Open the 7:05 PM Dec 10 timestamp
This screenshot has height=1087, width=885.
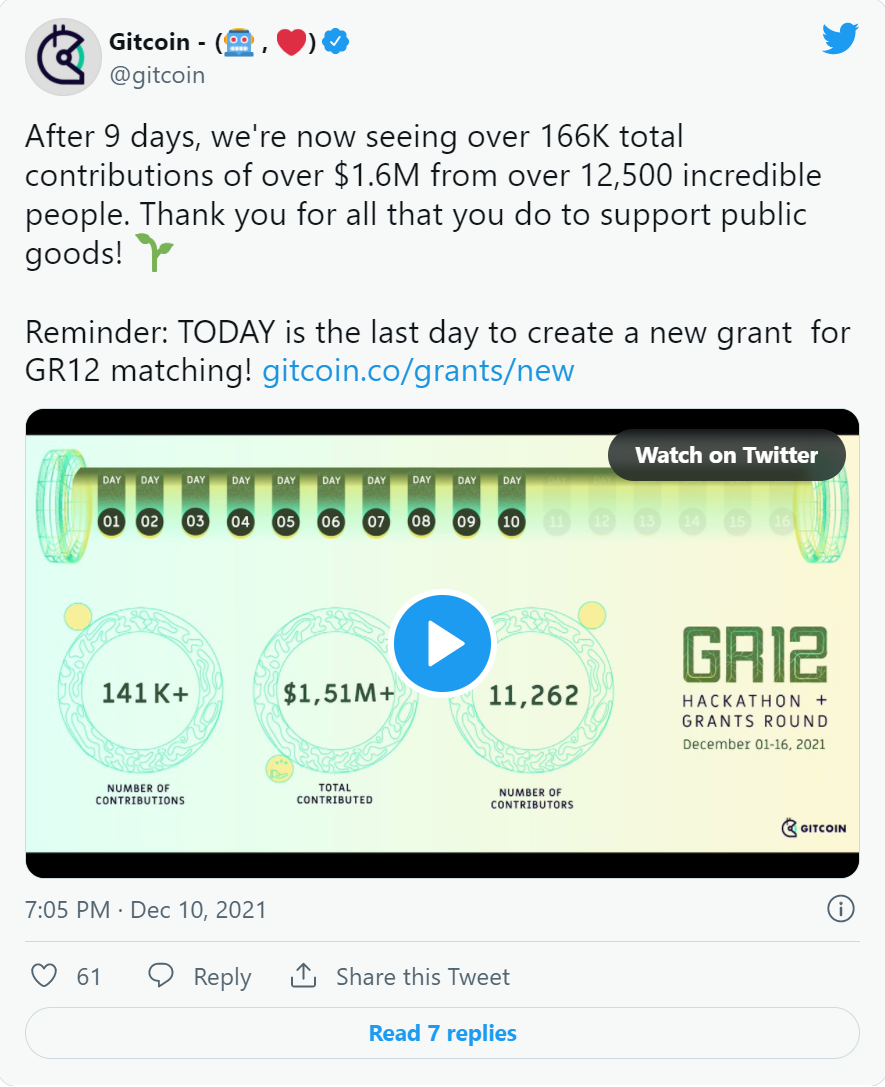(x=146, y=910)
